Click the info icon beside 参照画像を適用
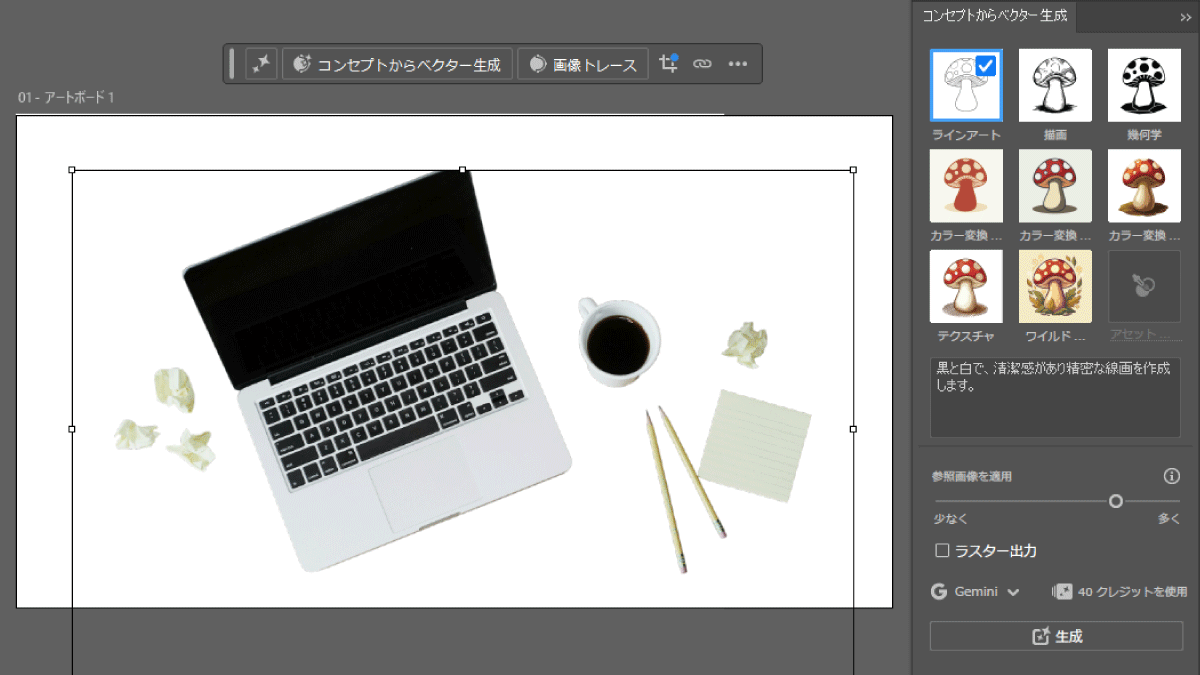The width and height of the screenshot is (1200, 675). [1172, 476]
